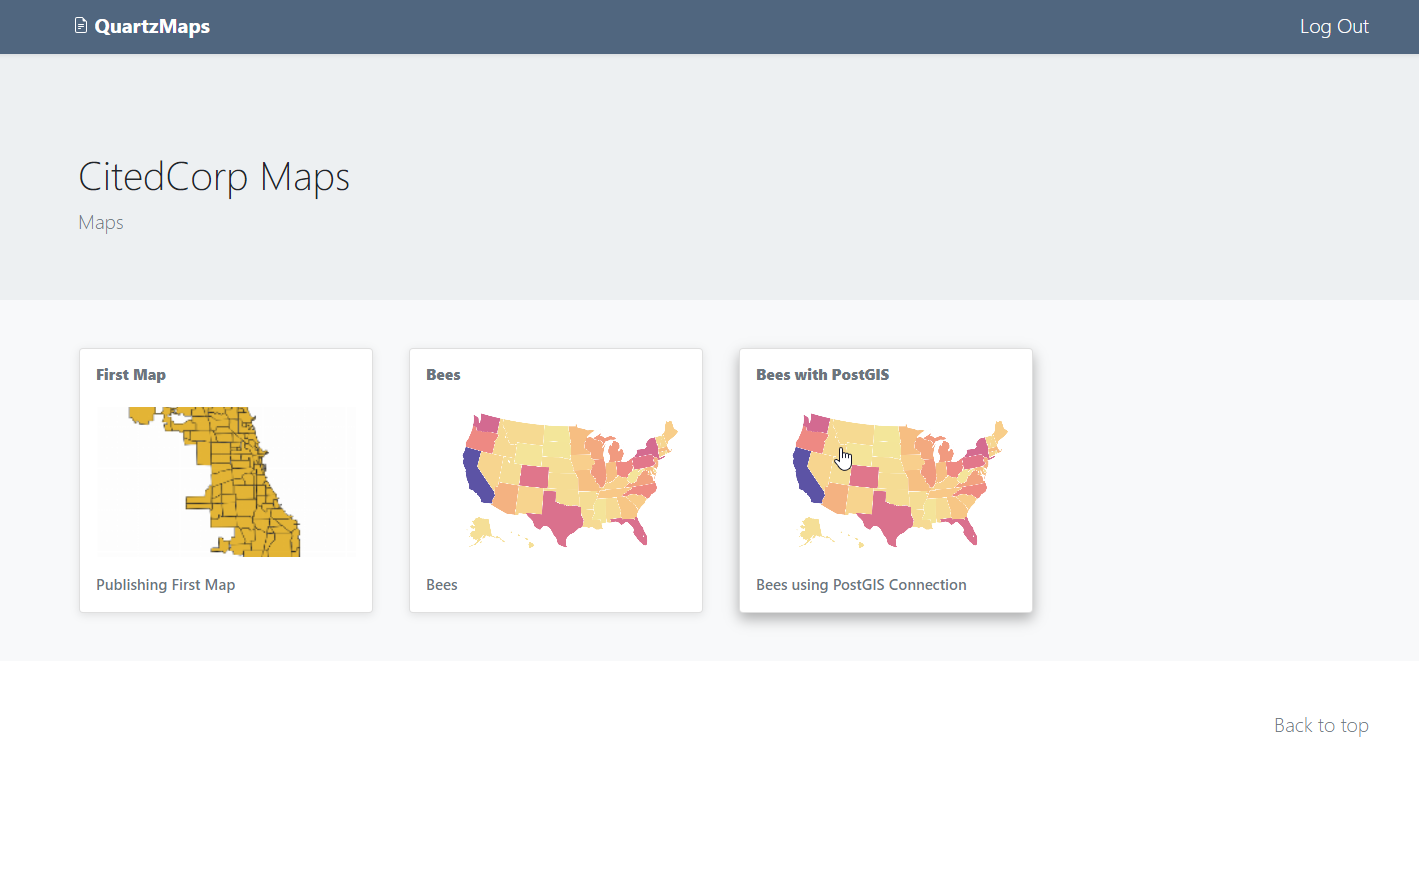Select the Maps subtitle under the heading
Image resolution: width=1419 pixels, height=879 pixels.
101,222
